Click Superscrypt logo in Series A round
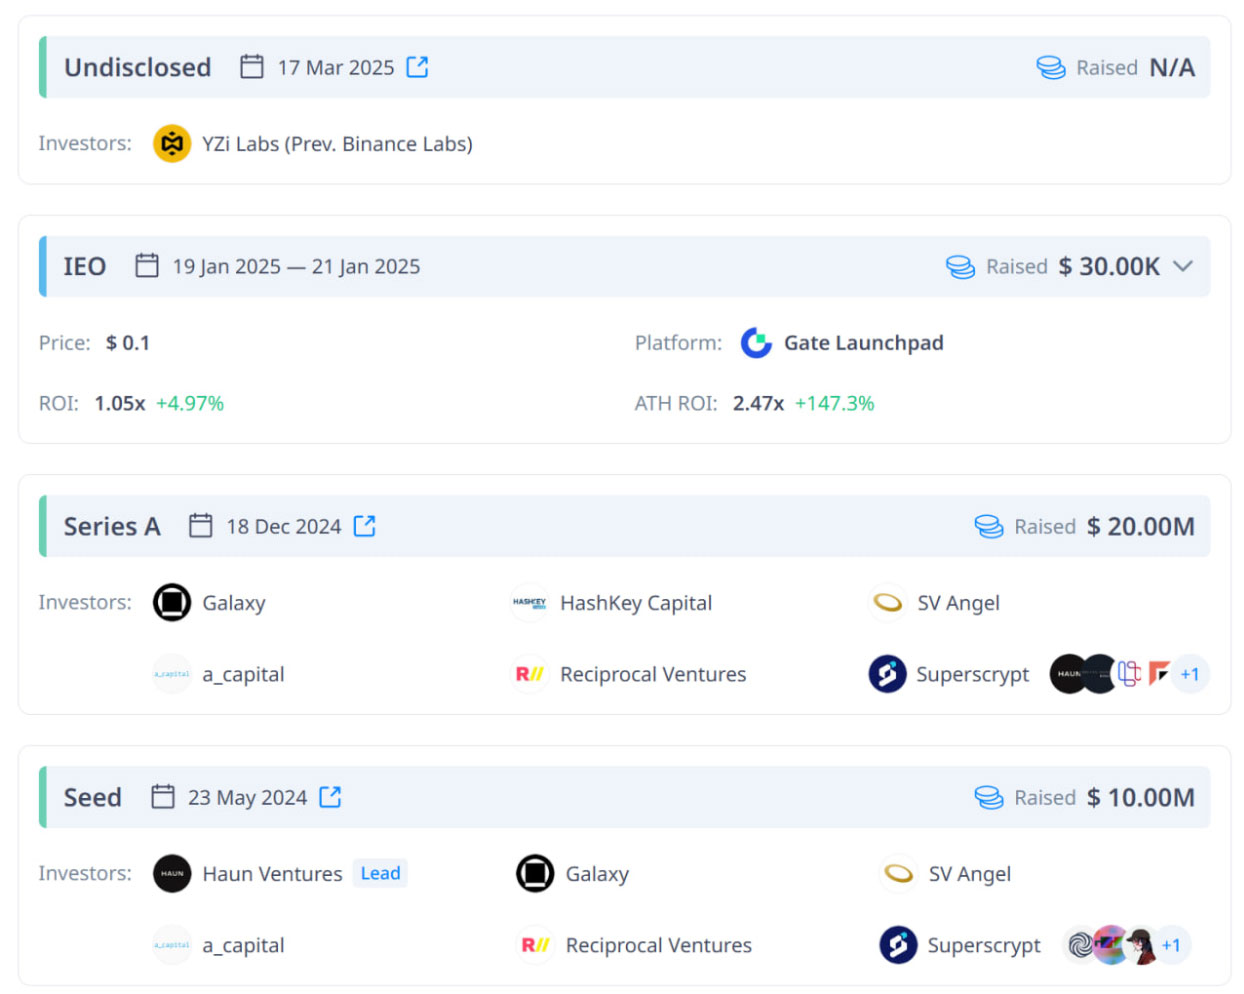Viewport: 1244px width, 994px height. click(887, 674)
